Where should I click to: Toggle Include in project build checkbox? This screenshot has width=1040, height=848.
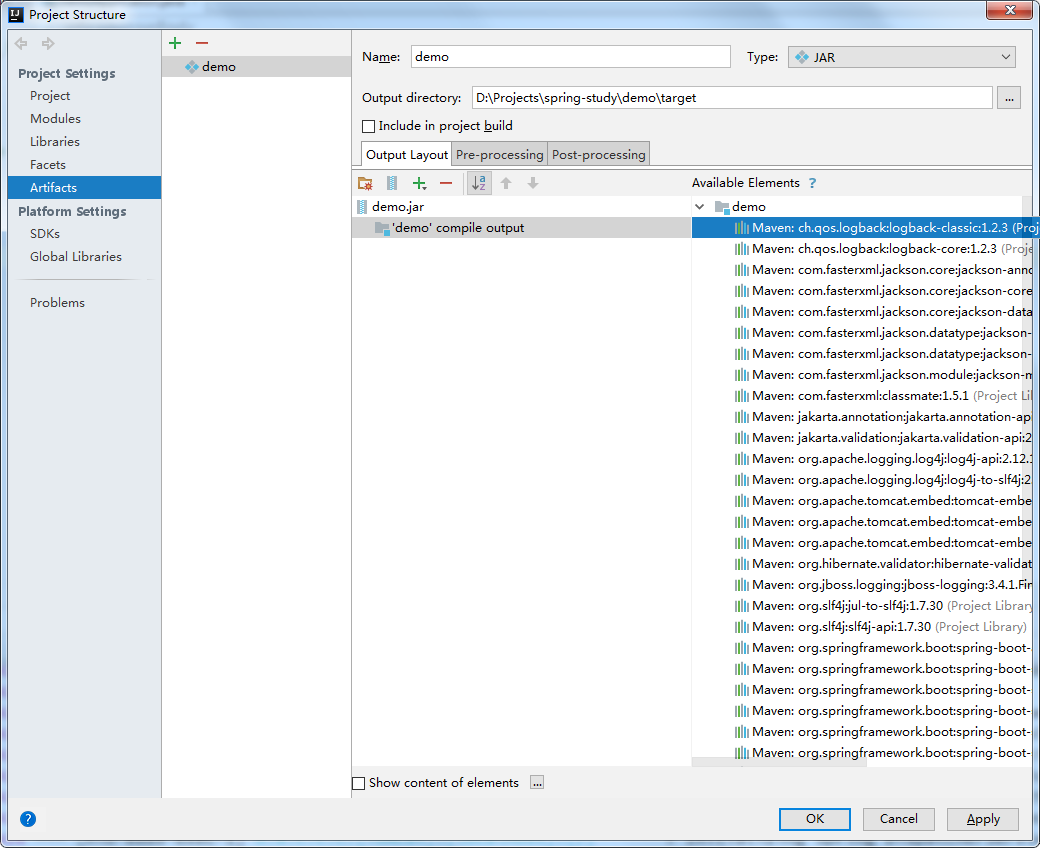(368, 126)
